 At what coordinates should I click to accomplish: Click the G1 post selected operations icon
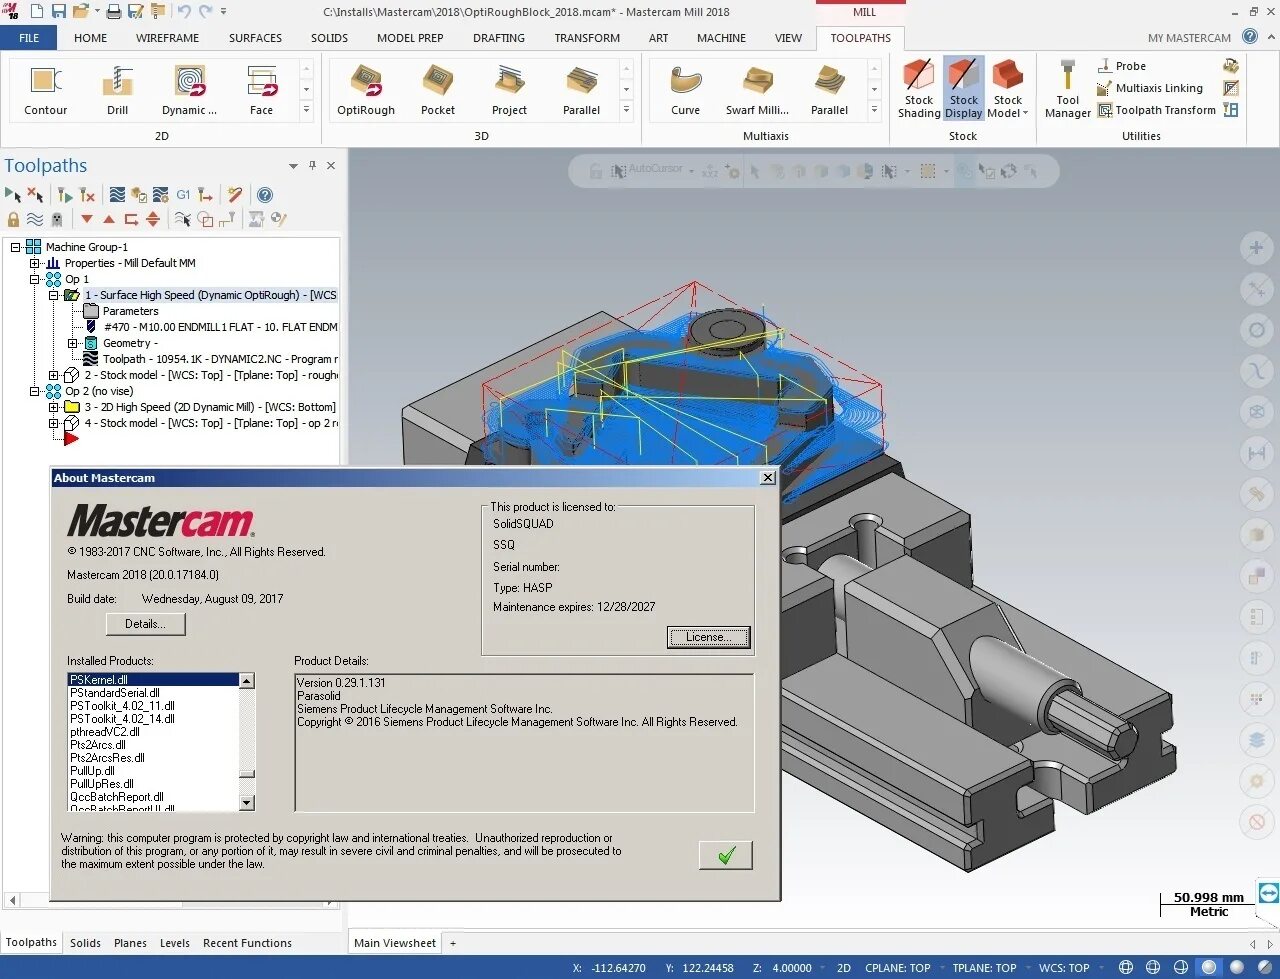(183, 194)
